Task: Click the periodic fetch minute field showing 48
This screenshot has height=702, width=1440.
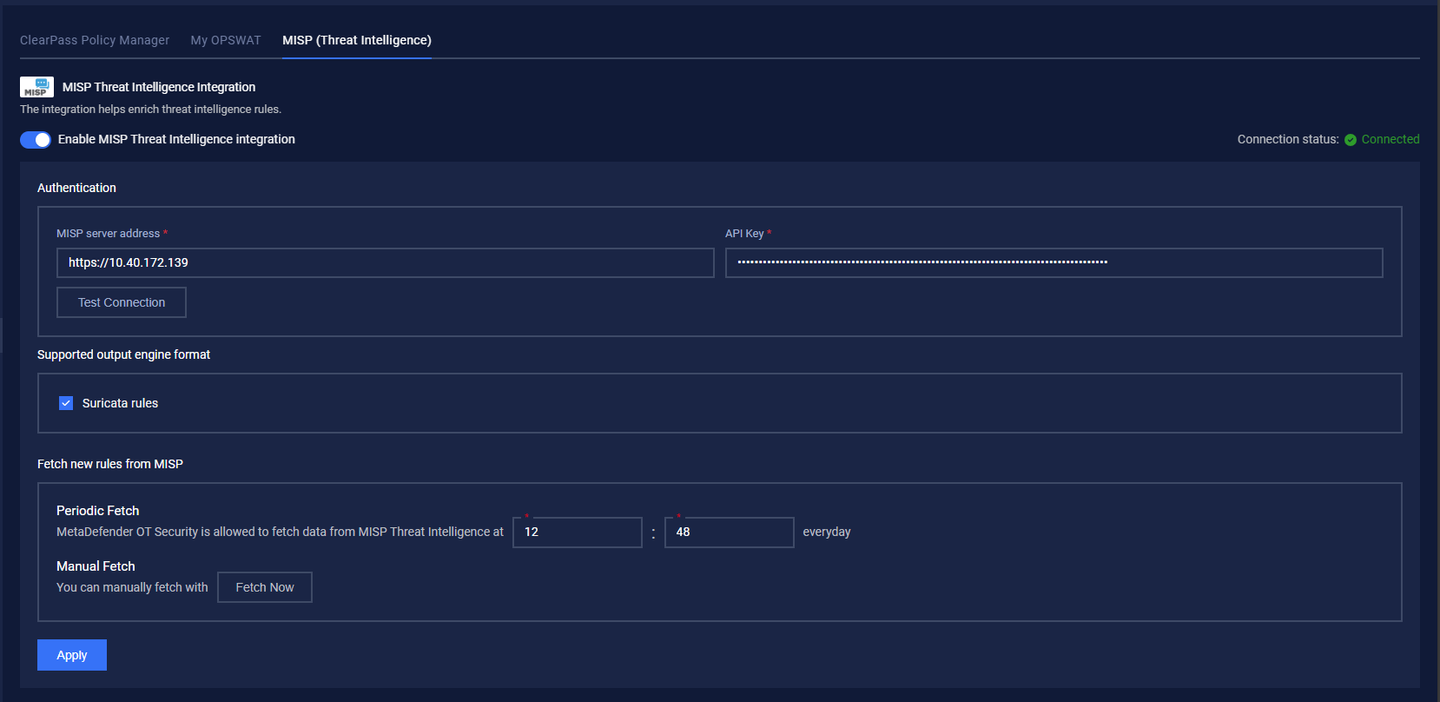Action: 730,532
